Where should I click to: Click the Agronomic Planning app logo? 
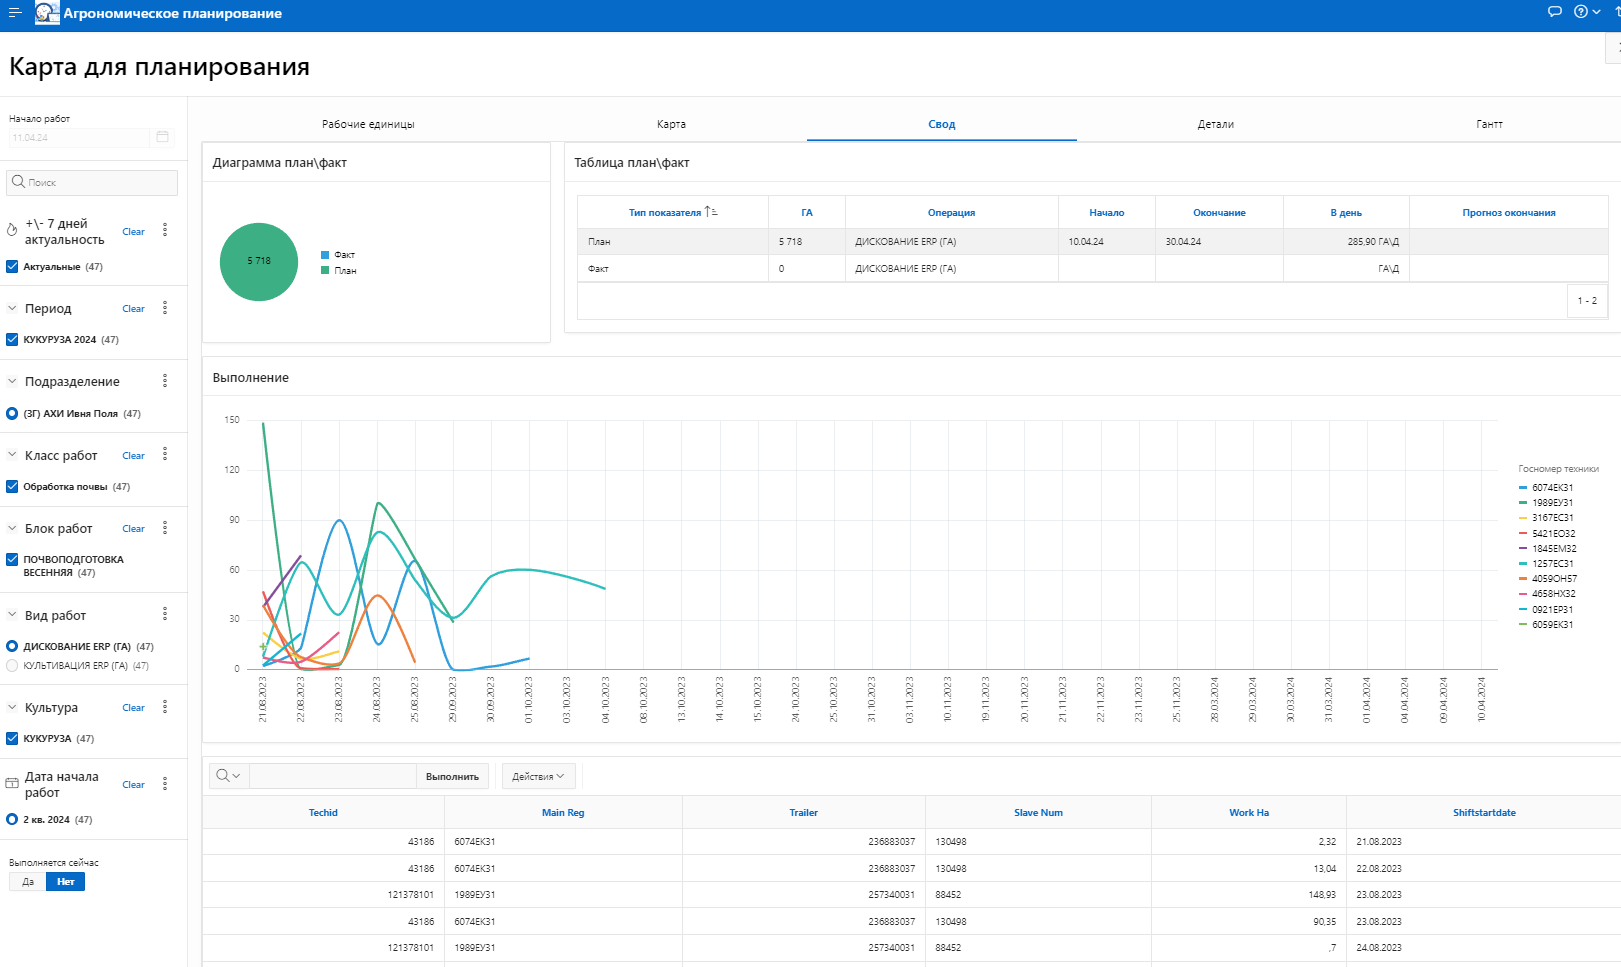click(x=46, y=13)
